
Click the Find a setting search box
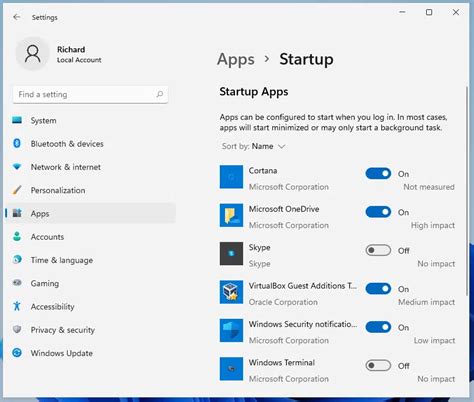pos(90,94)
